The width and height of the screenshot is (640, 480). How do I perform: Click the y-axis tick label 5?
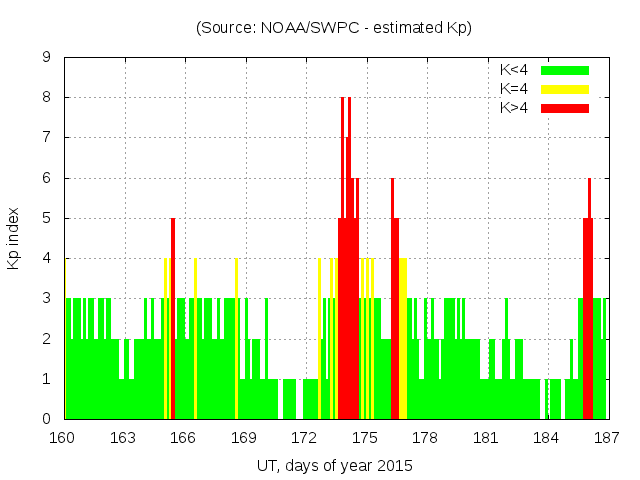(47, 218)
